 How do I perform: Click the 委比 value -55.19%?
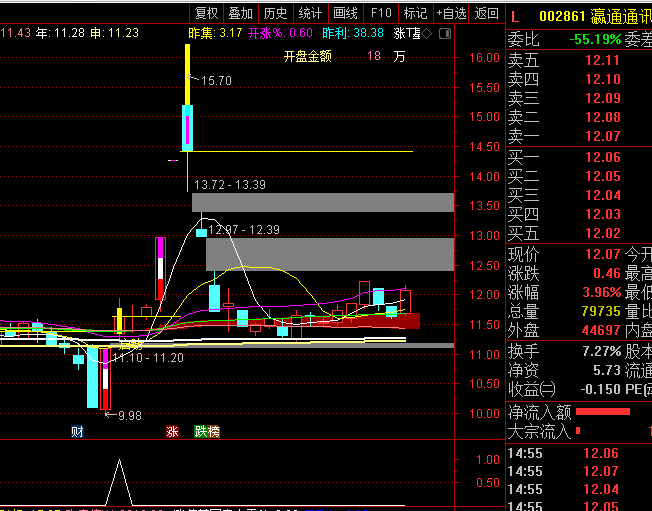click(595, 39)
